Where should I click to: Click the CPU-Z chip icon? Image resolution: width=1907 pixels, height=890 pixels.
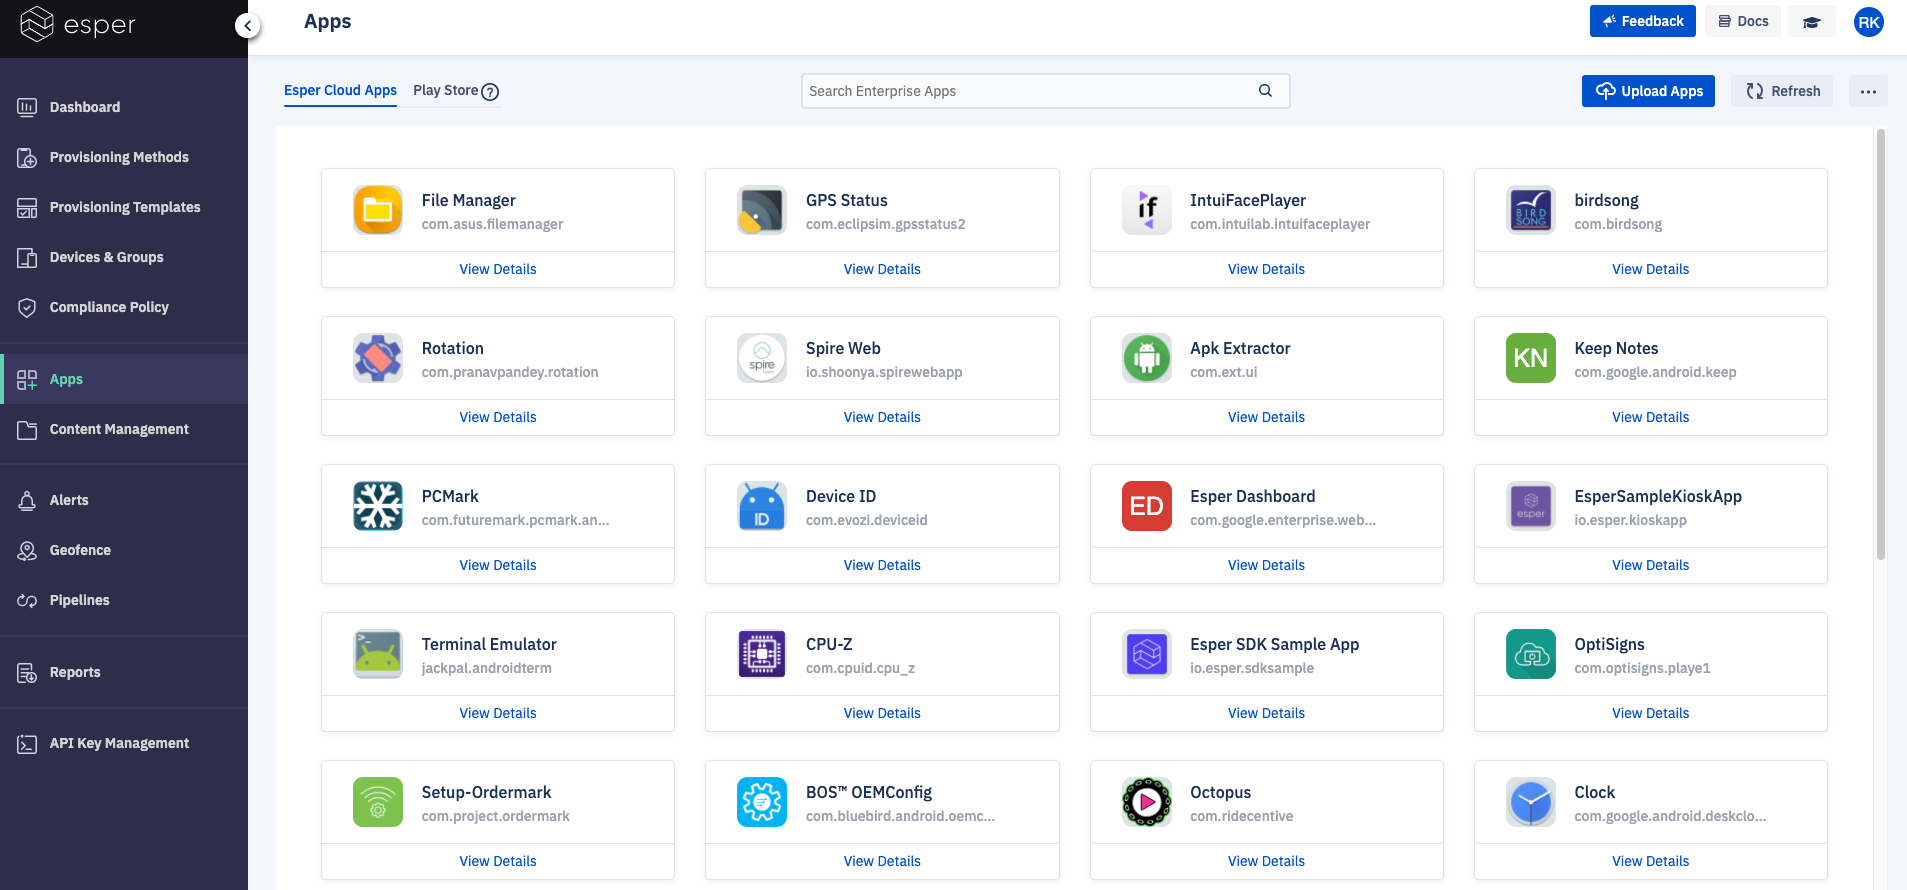coord(762,654)
